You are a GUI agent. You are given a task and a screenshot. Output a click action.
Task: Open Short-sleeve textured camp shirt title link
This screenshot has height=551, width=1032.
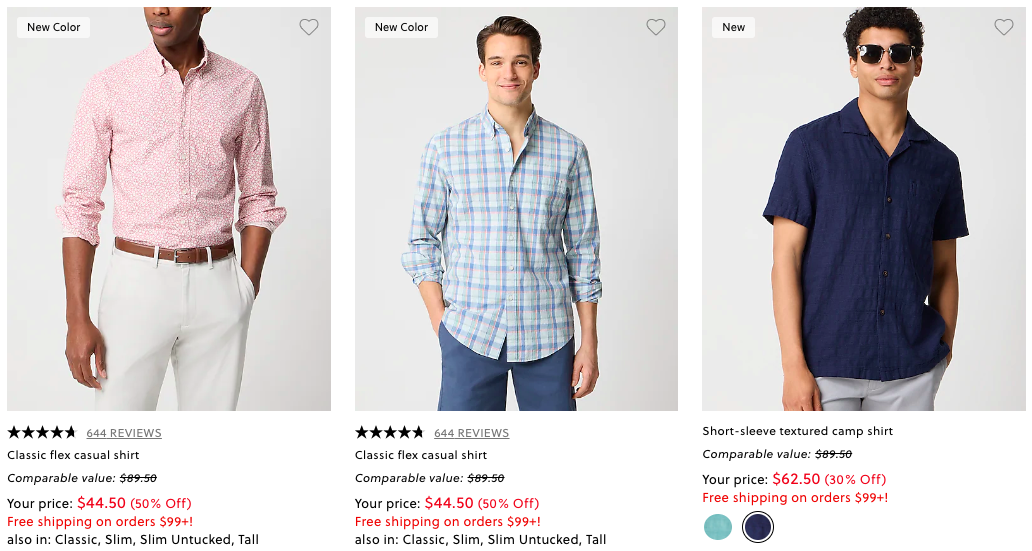[x=798, y=431]
